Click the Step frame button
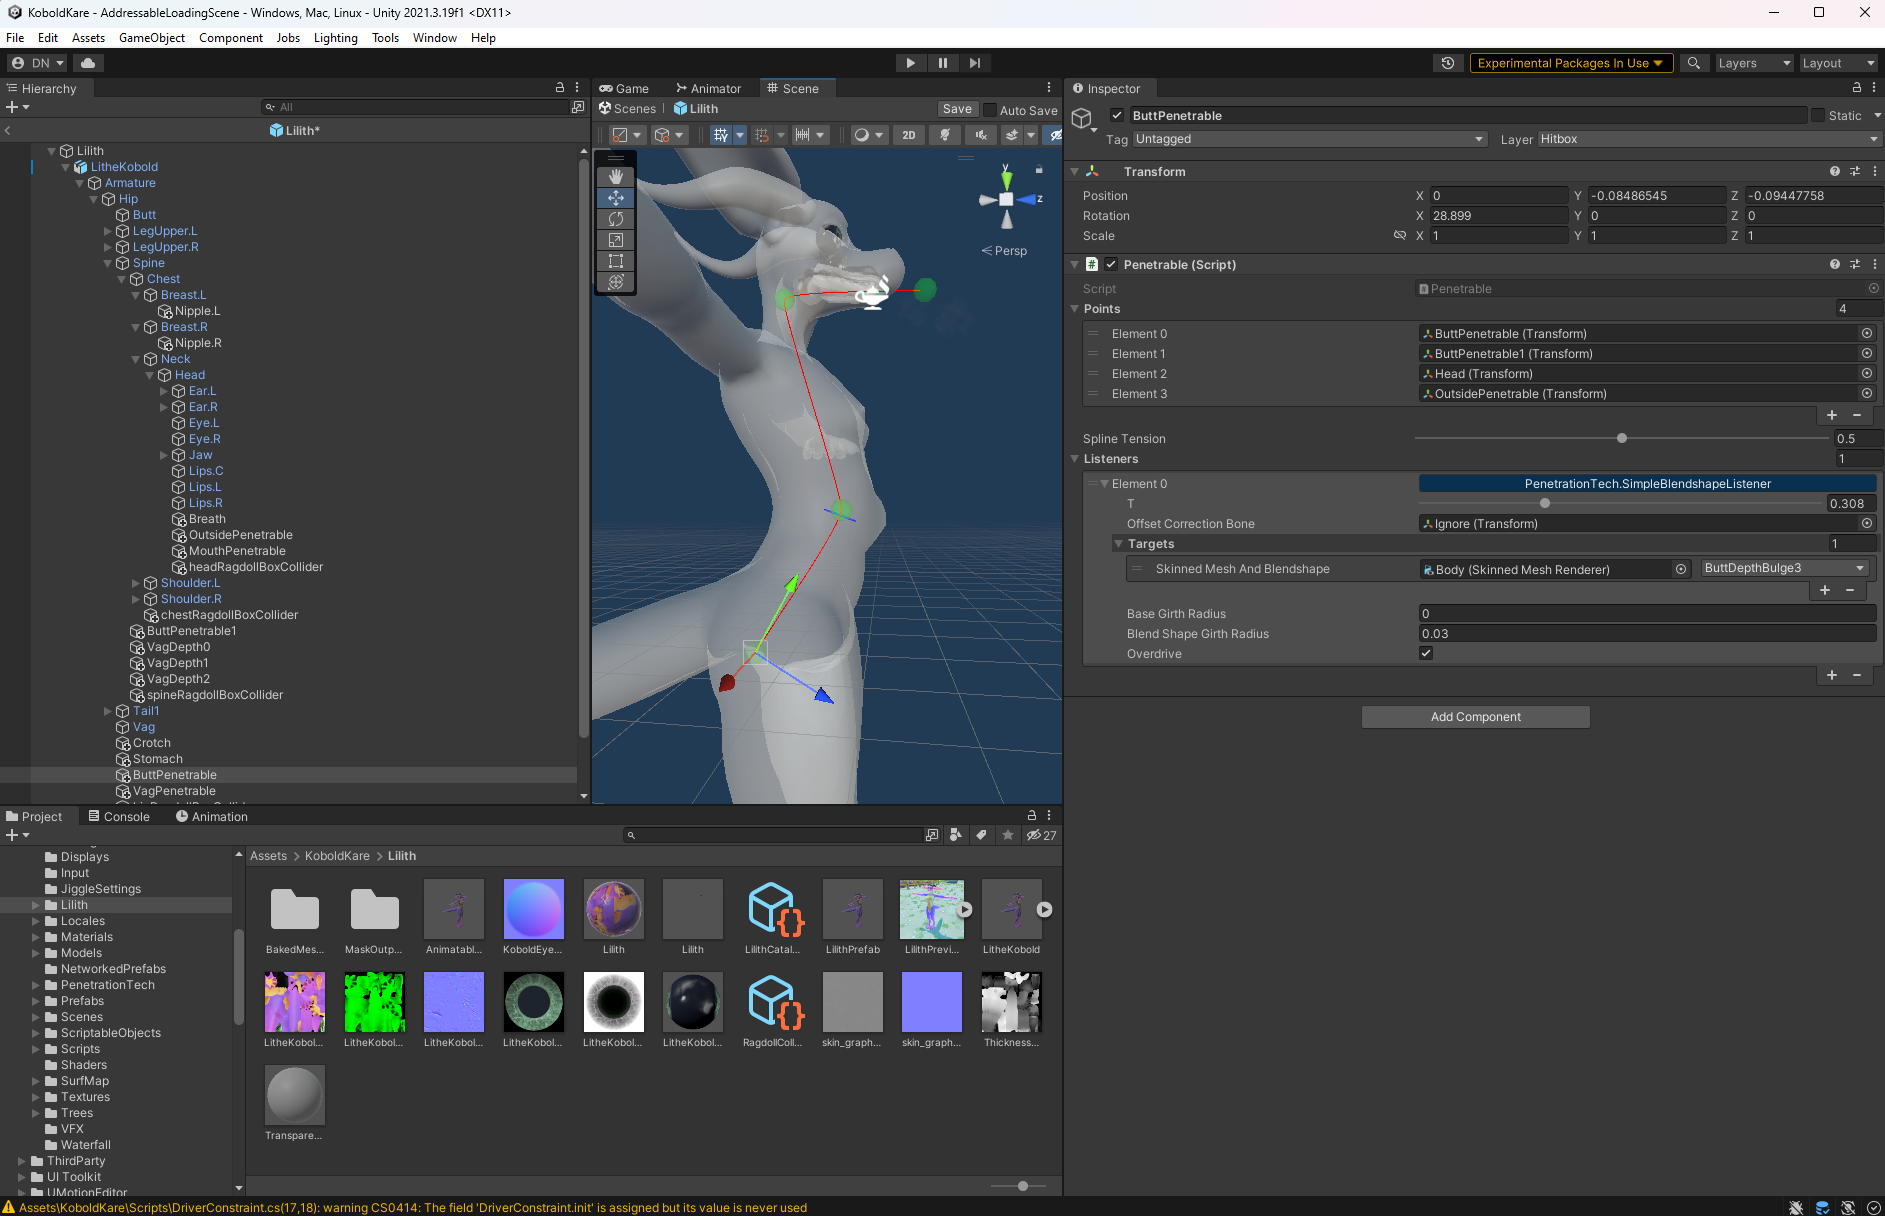Viewport: 1885px width, 1216px height. click(975, 63)
